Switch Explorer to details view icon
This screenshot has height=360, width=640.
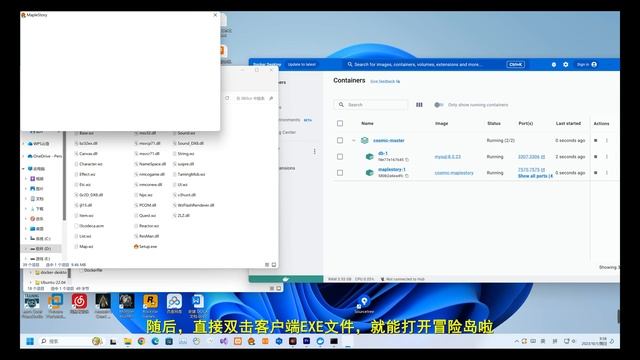[267, 264]
